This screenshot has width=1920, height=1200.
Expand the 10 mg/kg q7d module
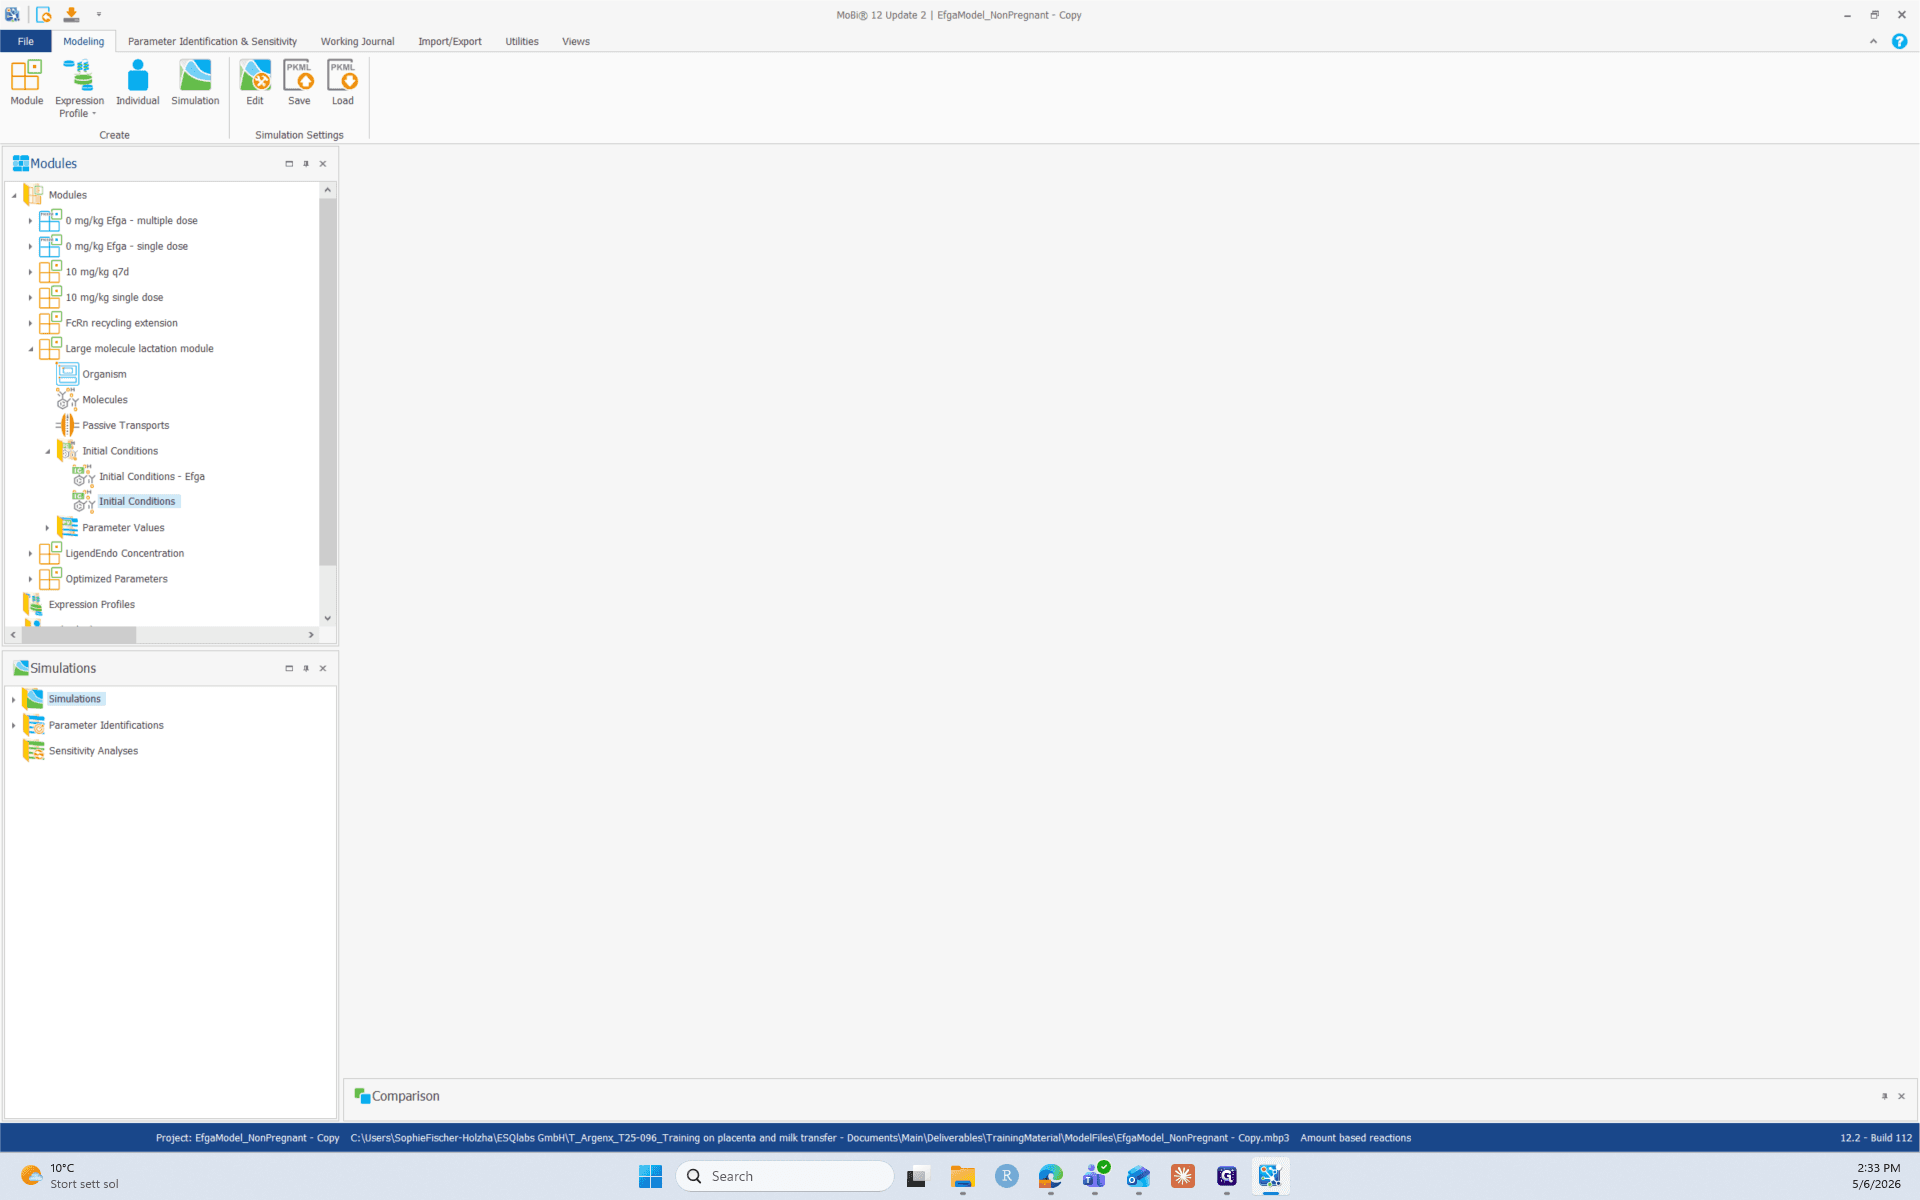click(x=30, y=272)
